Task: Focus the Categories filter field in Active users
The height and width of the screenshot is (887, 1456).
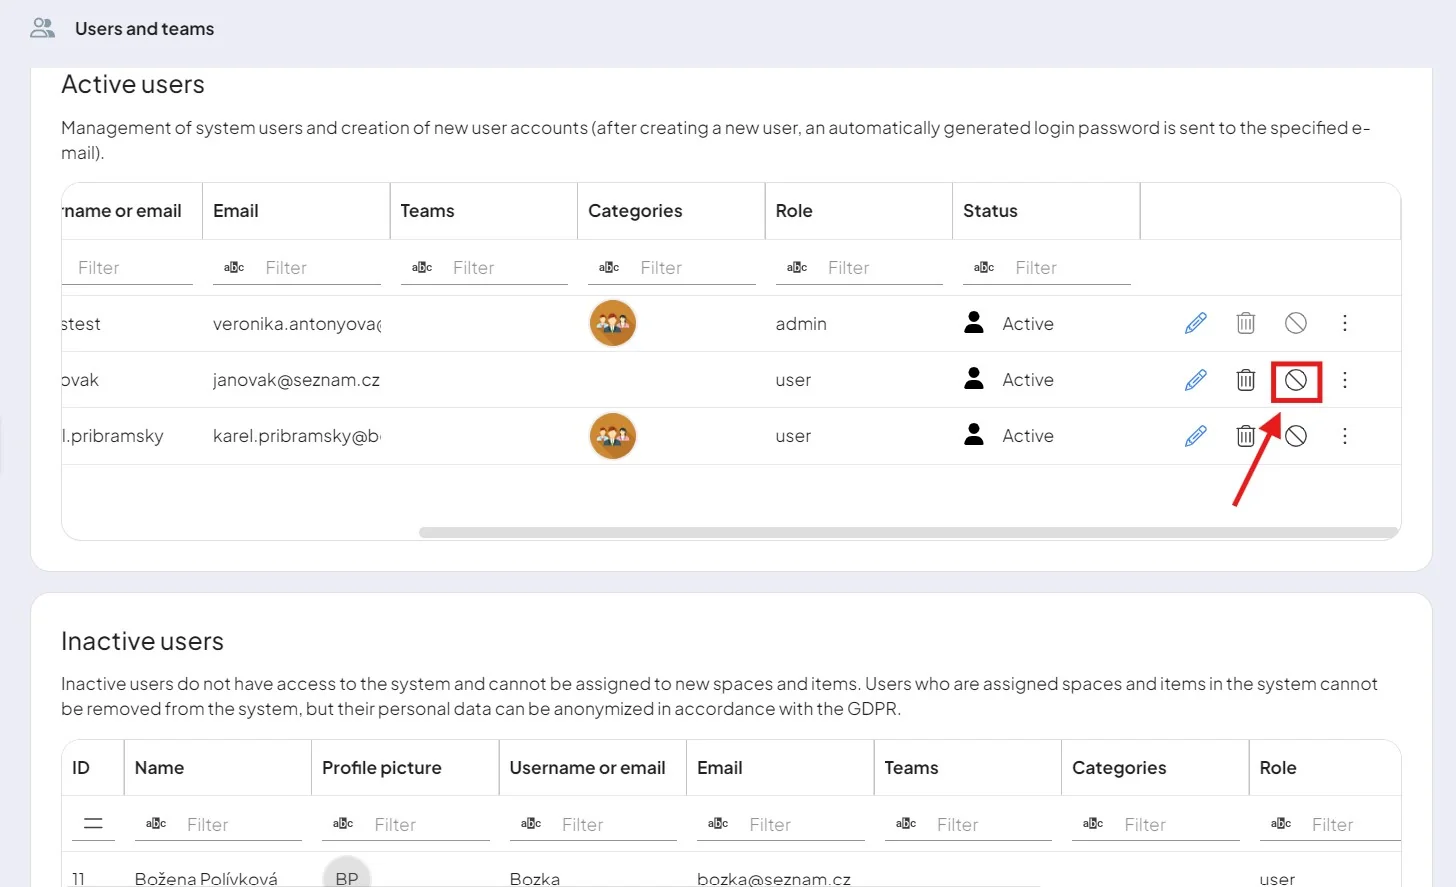Action: tap(695, 268)
